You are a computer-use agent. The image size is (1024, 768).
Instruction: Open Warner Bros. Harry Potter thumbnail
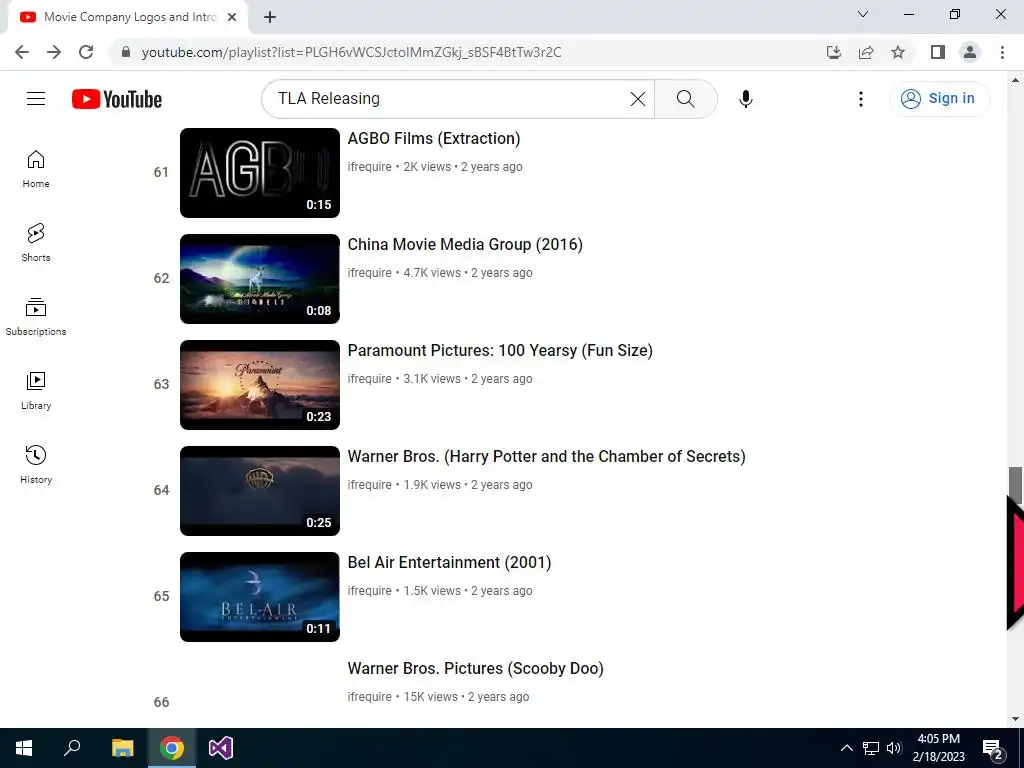(x=260, y=491)
